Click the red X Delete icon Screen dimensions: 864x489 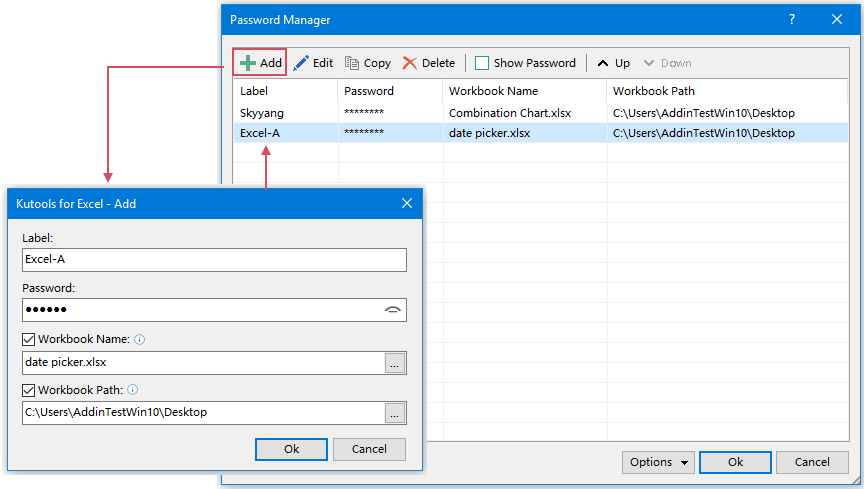(x=410, y=63)
